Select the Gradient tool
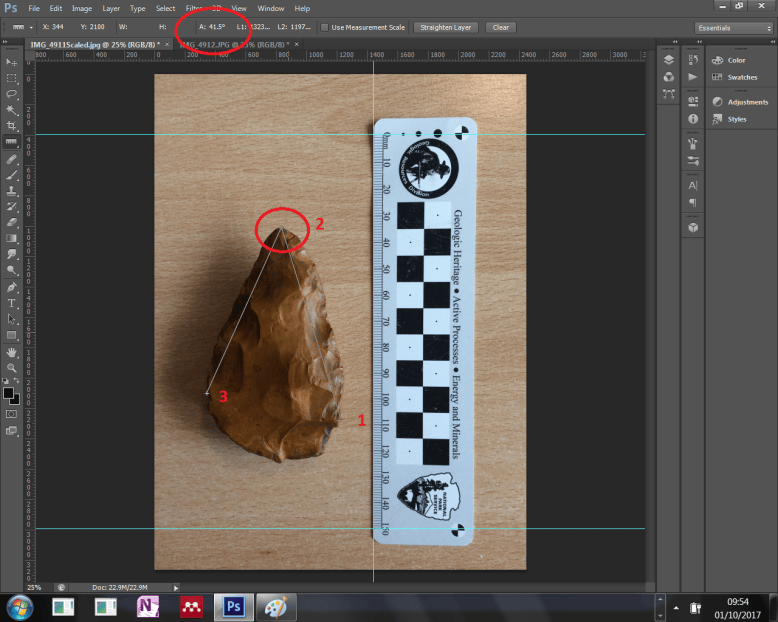778x622 pixels. click(x=11, y=238)
